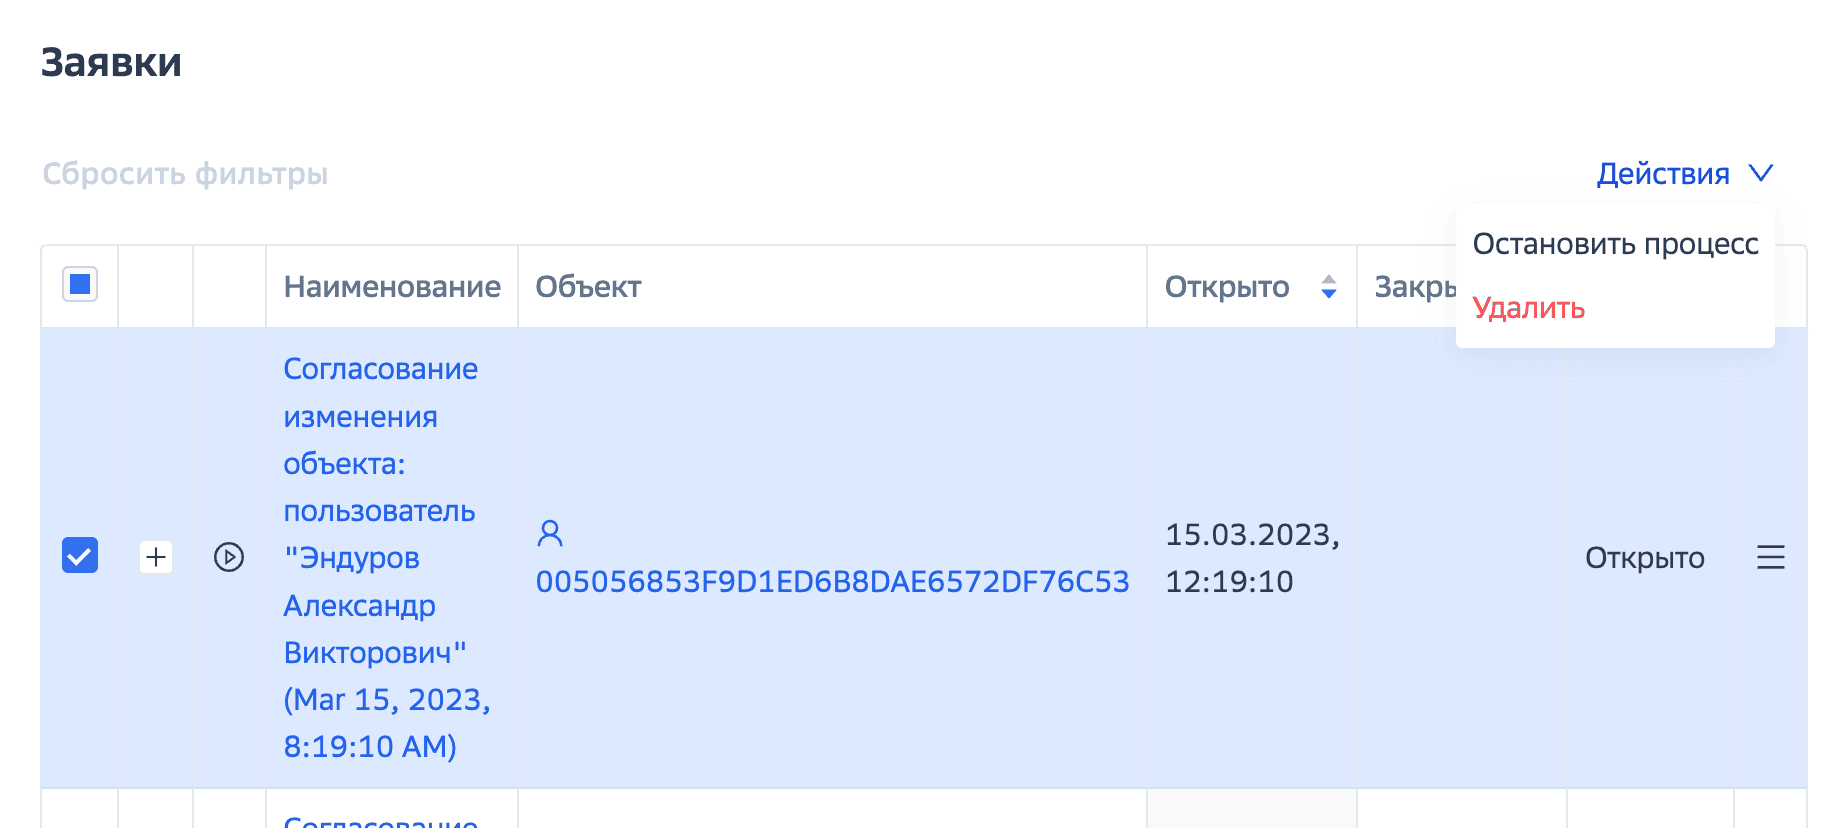The height and width of the screenshot is (828, 1838).
Task: Open the row's hamburger menu icon
Action: pos(1770,557)
